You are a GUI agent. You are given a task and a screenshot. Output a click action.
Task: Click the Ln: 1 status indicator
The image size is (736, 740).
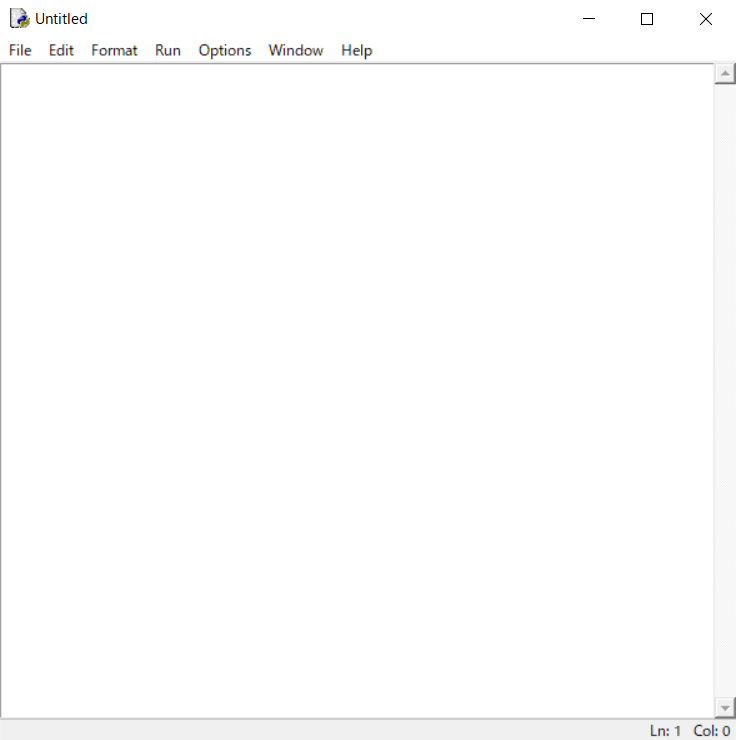665,731
